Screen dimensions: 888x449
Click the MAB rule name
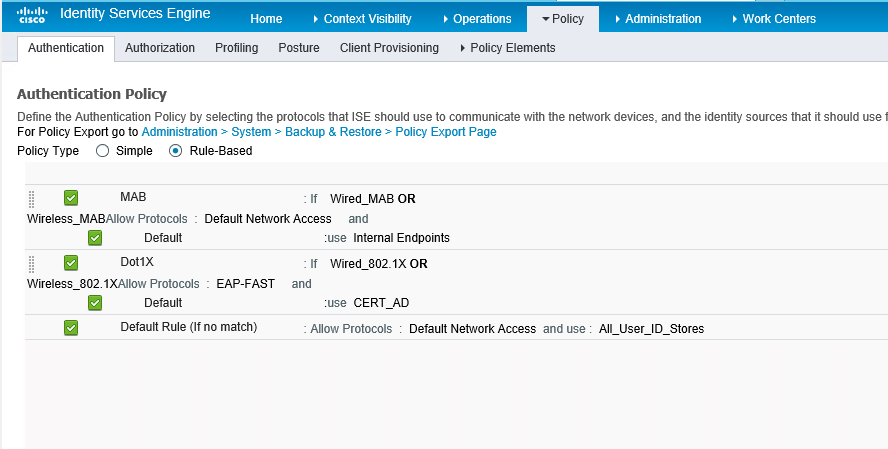tap(133, 197)
